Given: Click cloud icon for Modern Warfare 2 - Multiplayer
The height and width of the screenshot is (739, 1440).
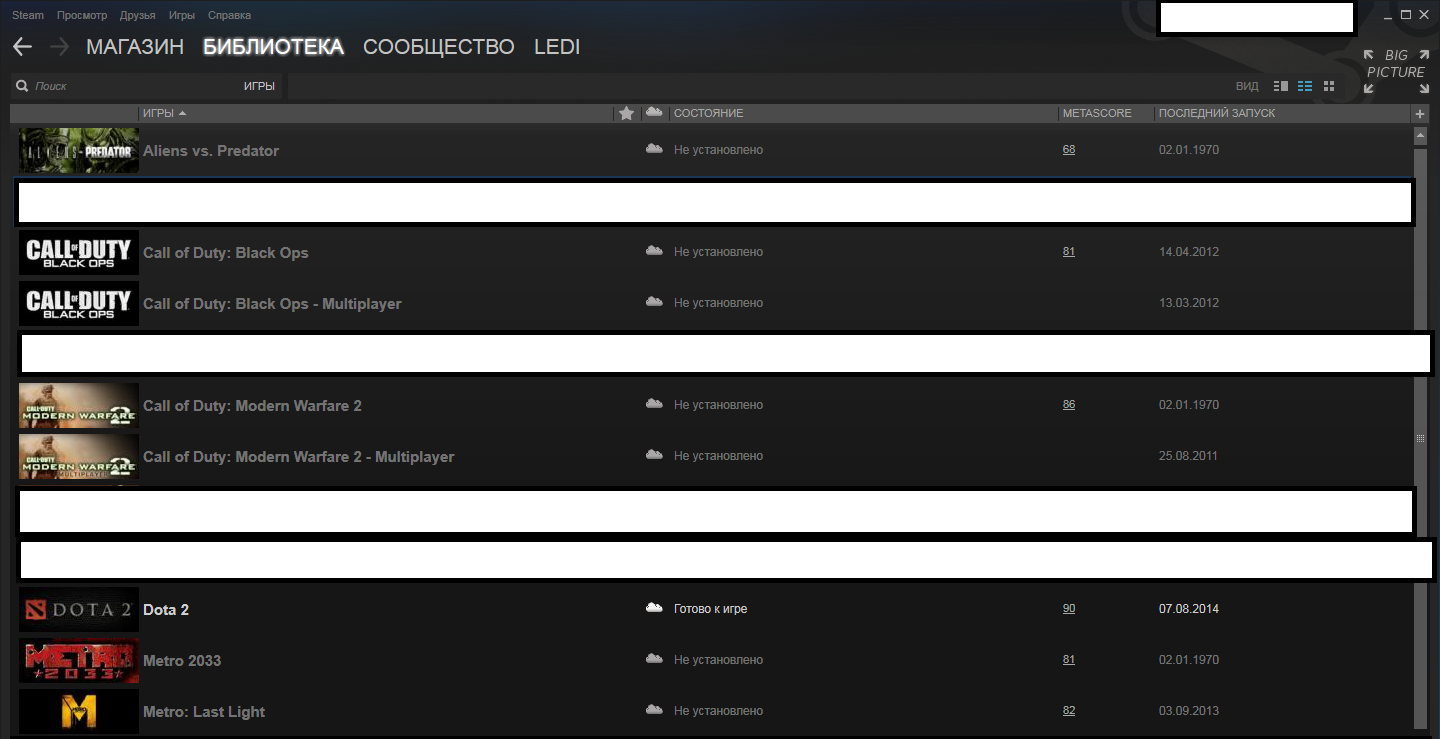Looking at the screenshot, I should [654, 455].
